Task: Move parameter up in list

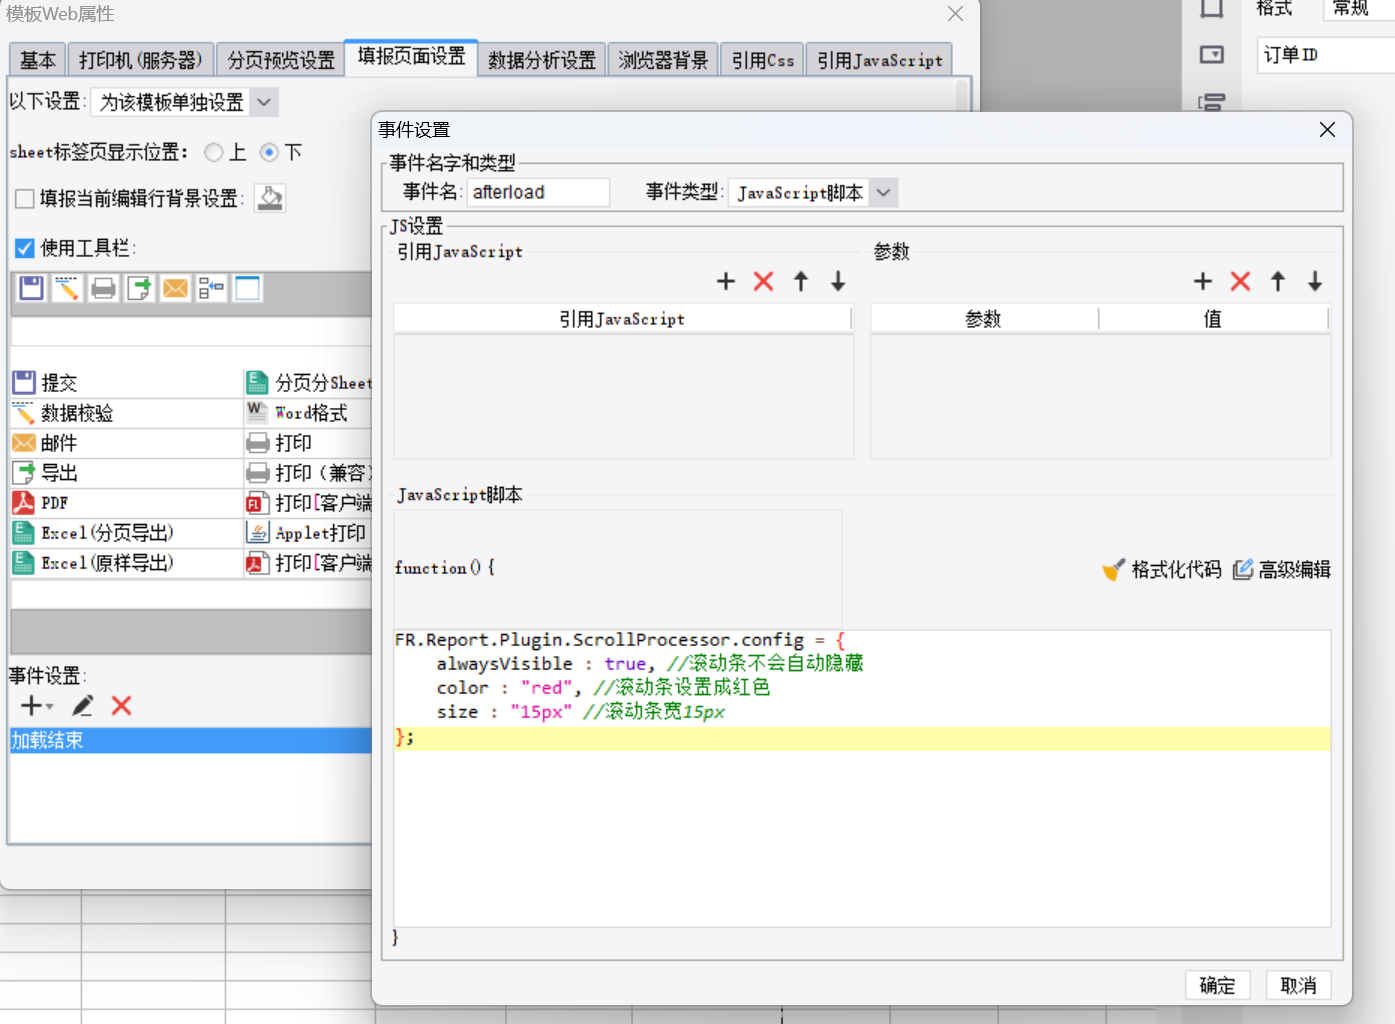Action: click(1278, 282)
